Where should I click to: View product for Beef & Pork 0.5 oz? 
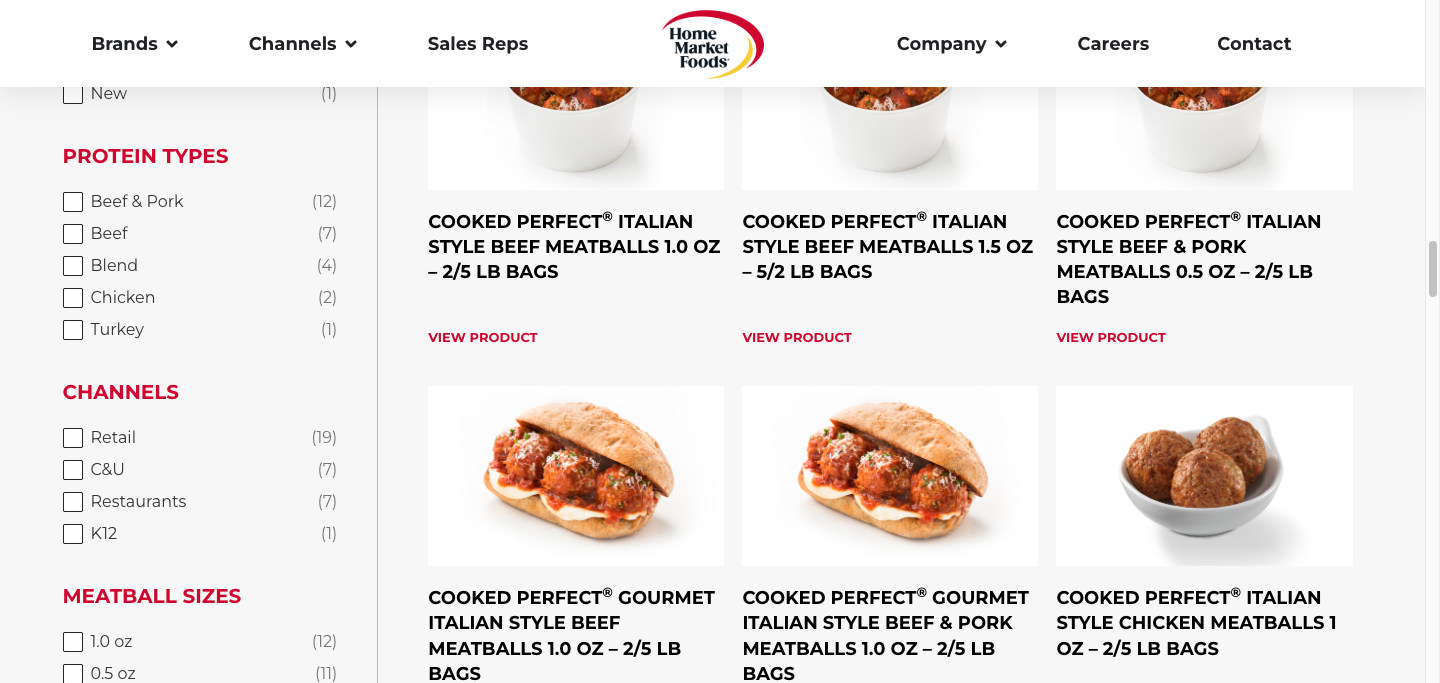[1111, 338]
